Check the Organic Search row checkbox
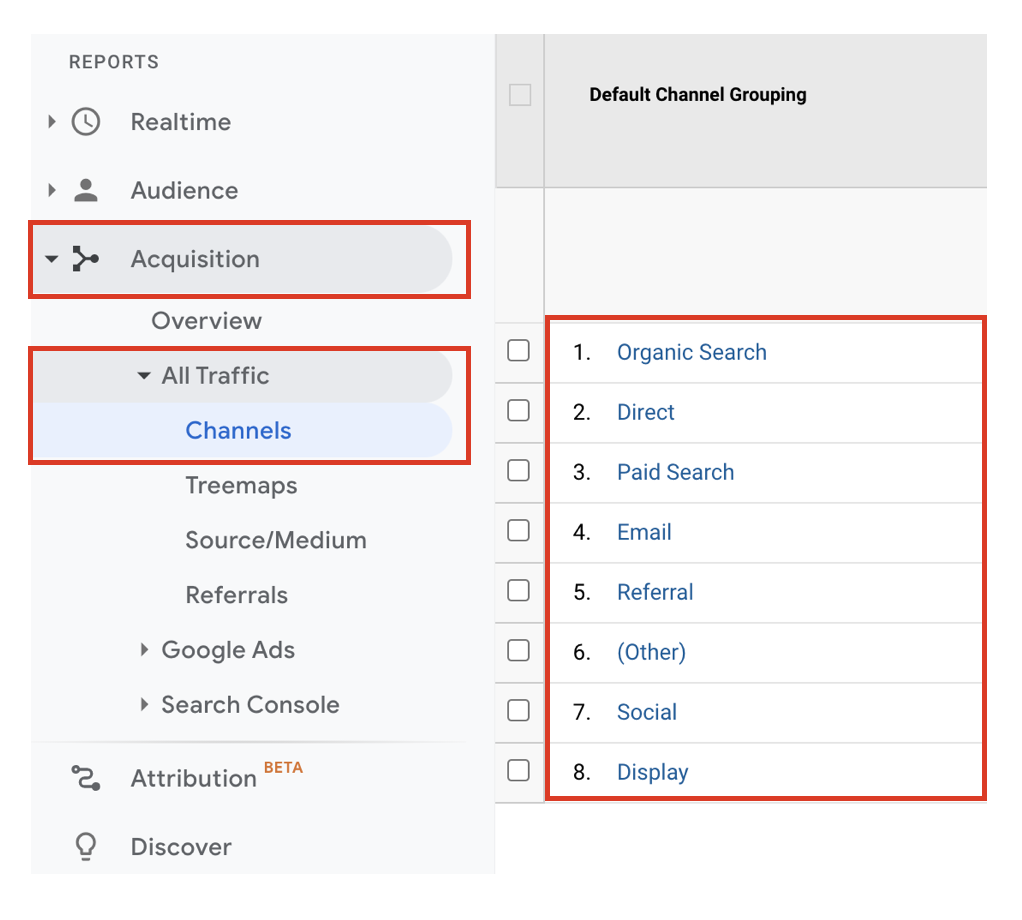The width and height of the screenshot is (1022, 920). (x=518, y=351)
